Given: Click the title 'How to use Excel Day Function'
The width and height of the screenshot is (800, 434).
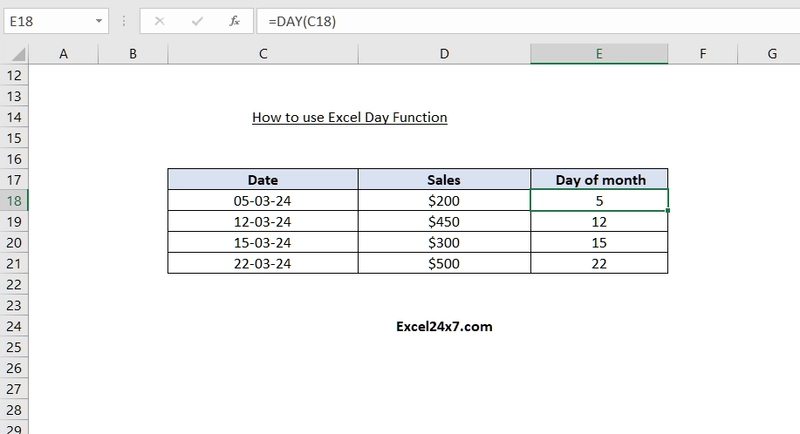Looking at the screenshot, I should (349, 117).
